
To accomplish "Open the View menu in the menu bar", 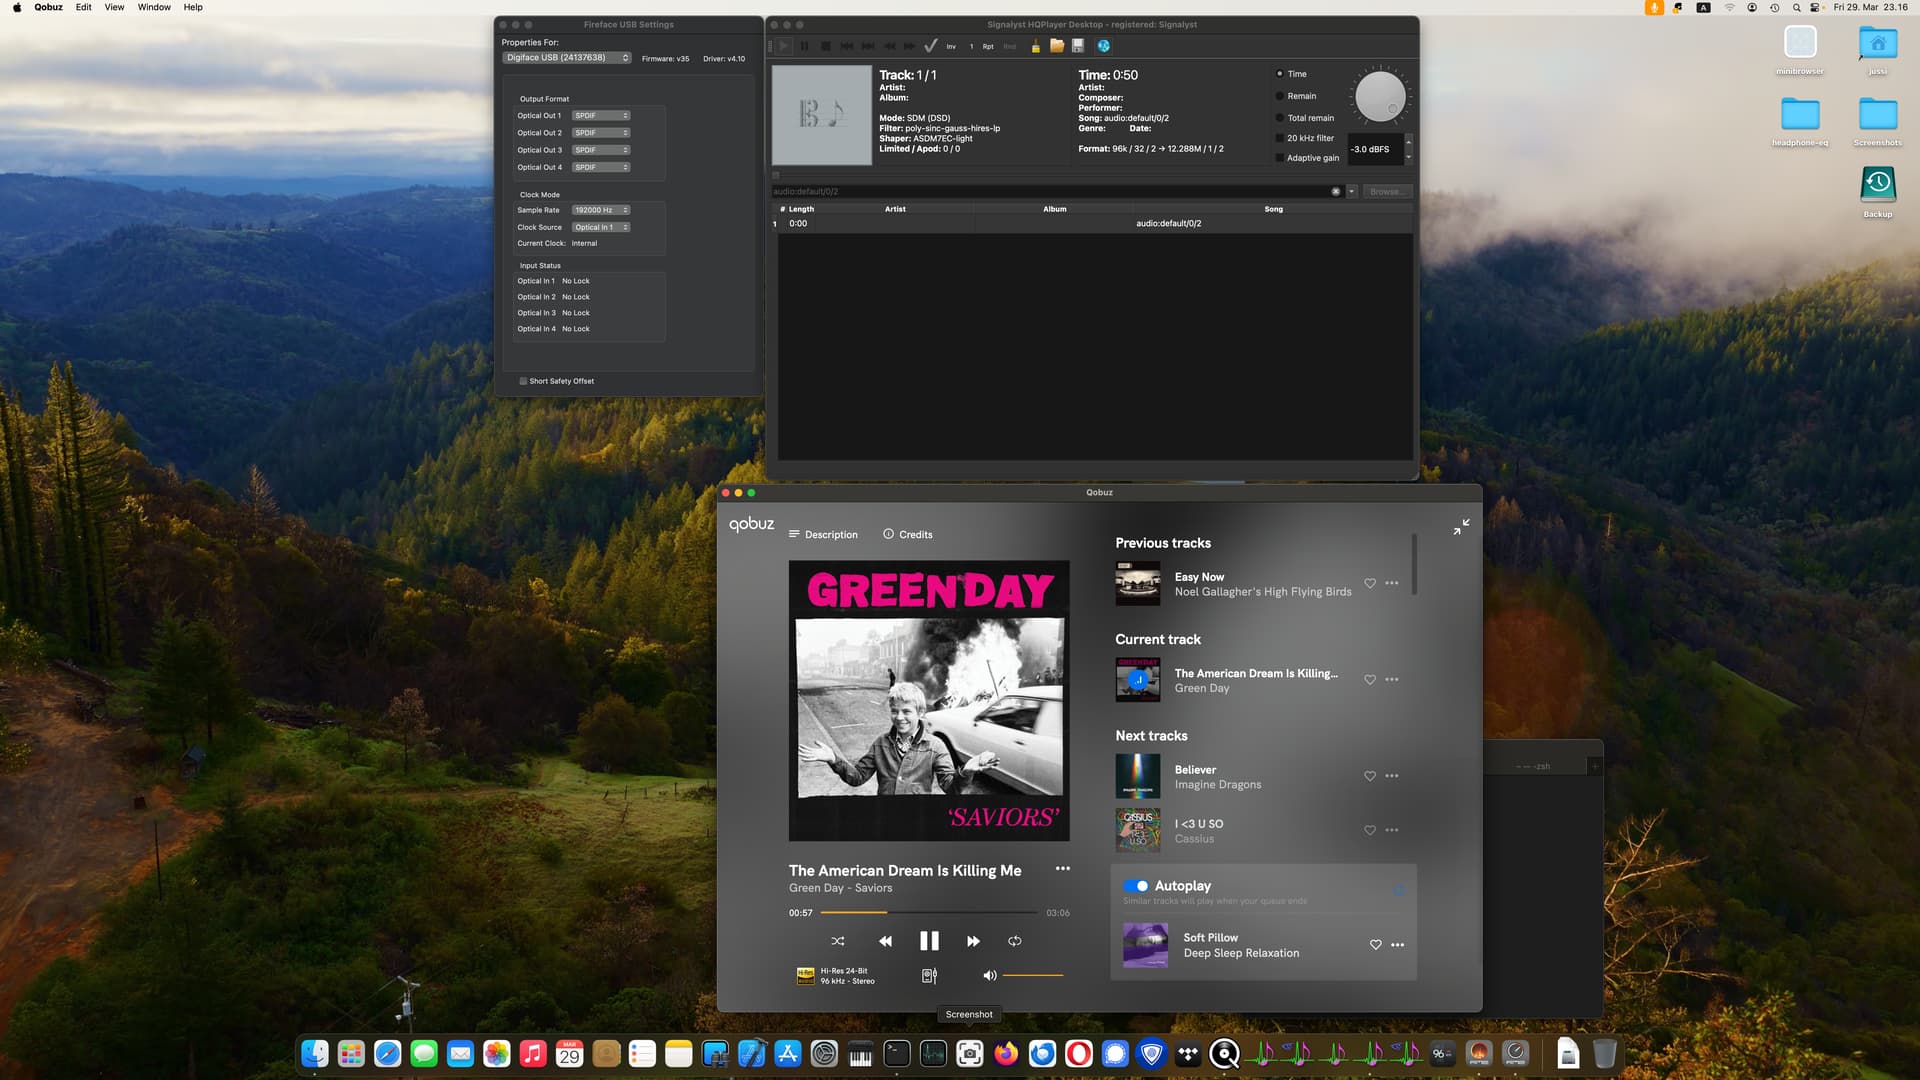I will (x=114, y=7).
